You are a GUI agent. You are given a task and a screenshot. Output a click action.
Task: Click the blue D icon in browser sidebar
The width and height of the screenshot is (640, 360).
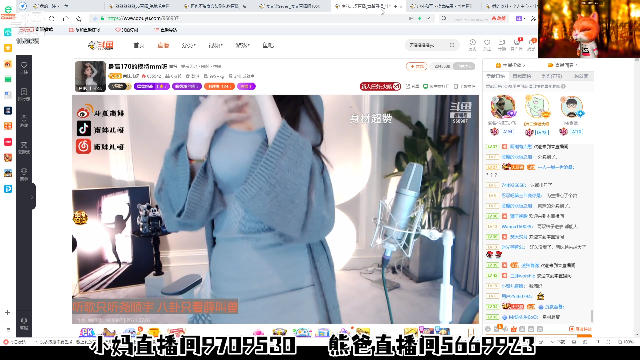[8, 189]
